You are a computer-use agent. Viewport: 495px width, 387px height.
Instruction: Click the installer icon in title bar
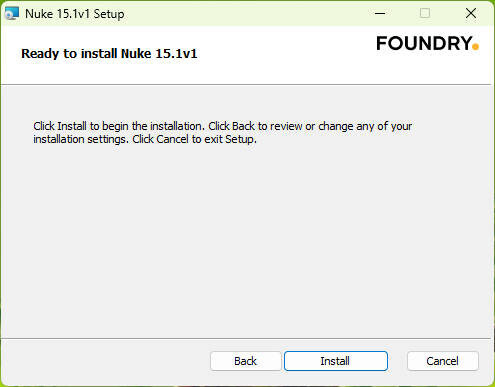tap(12, 14)
